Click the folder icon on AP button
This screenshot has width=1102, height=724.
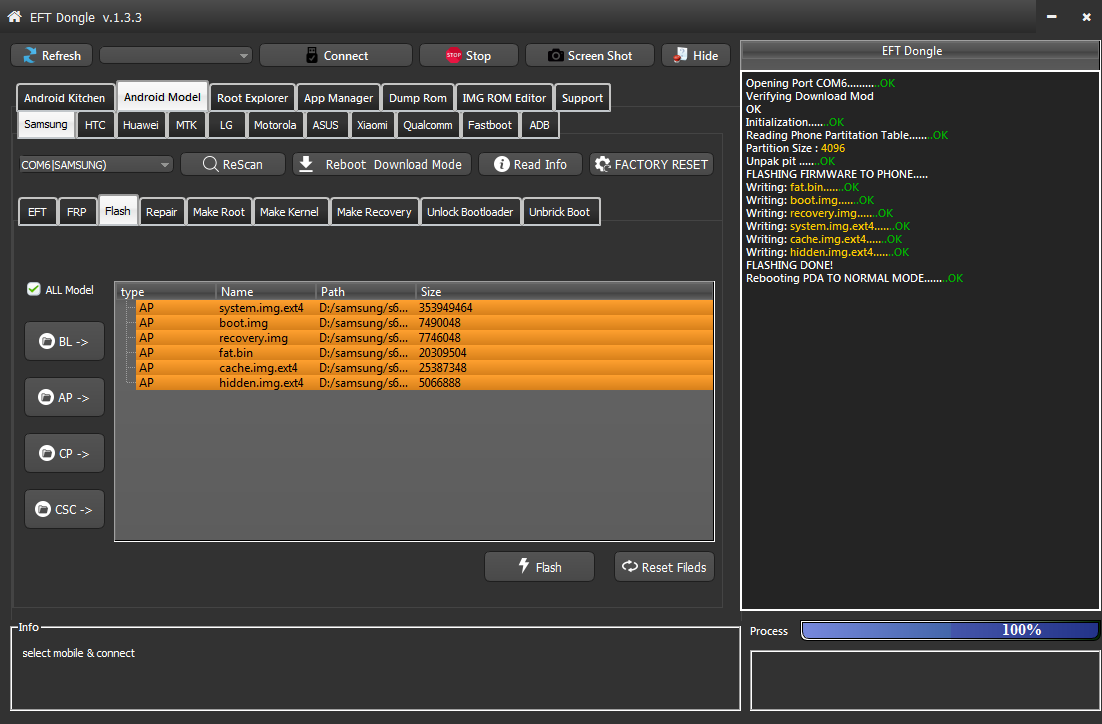tap(46, 397)
